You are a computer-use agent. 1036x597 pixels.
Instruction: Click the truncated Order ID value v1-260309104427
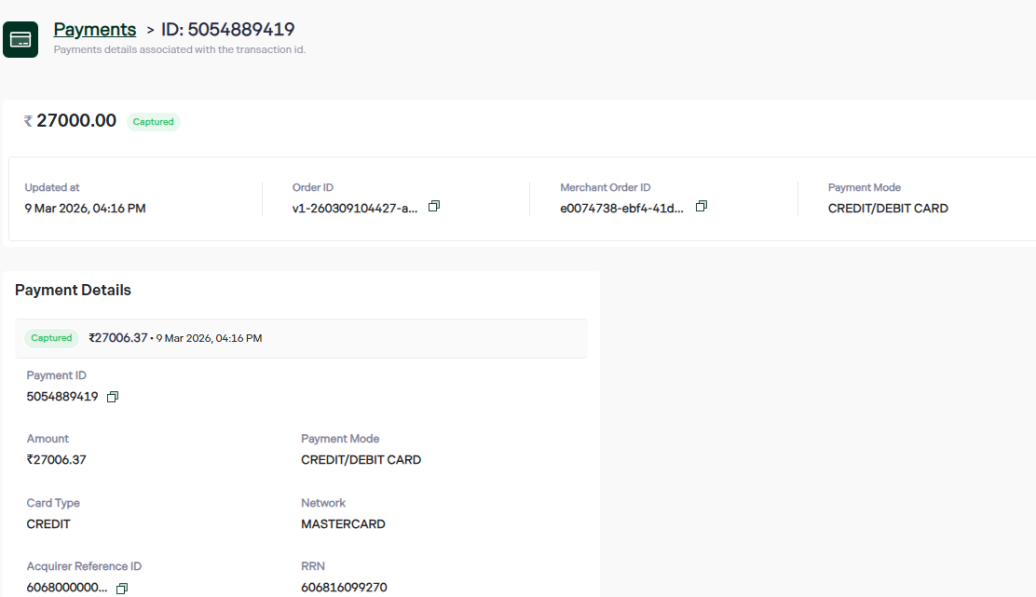[355, 208]
